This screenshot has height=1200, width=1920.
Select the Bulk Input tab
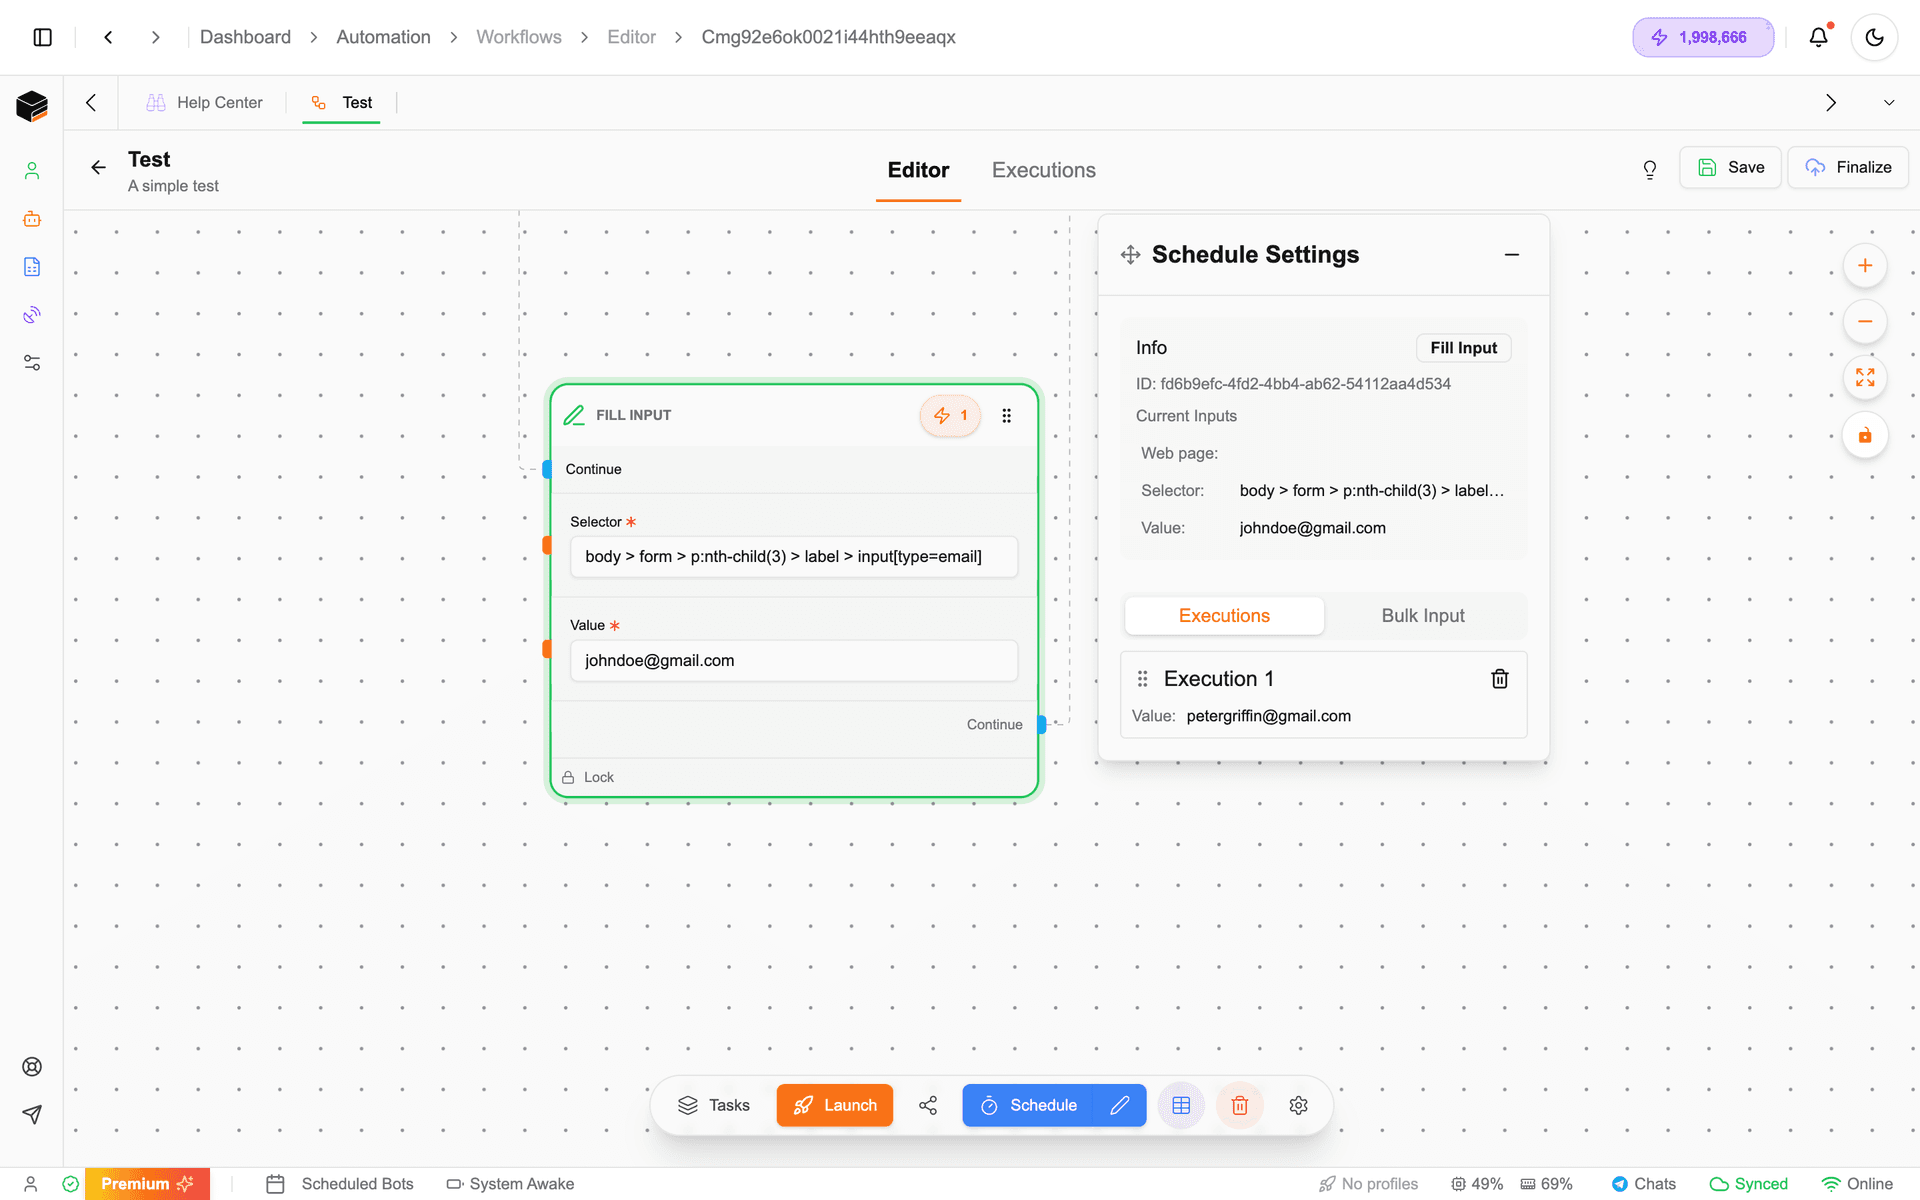point(1422,616)
